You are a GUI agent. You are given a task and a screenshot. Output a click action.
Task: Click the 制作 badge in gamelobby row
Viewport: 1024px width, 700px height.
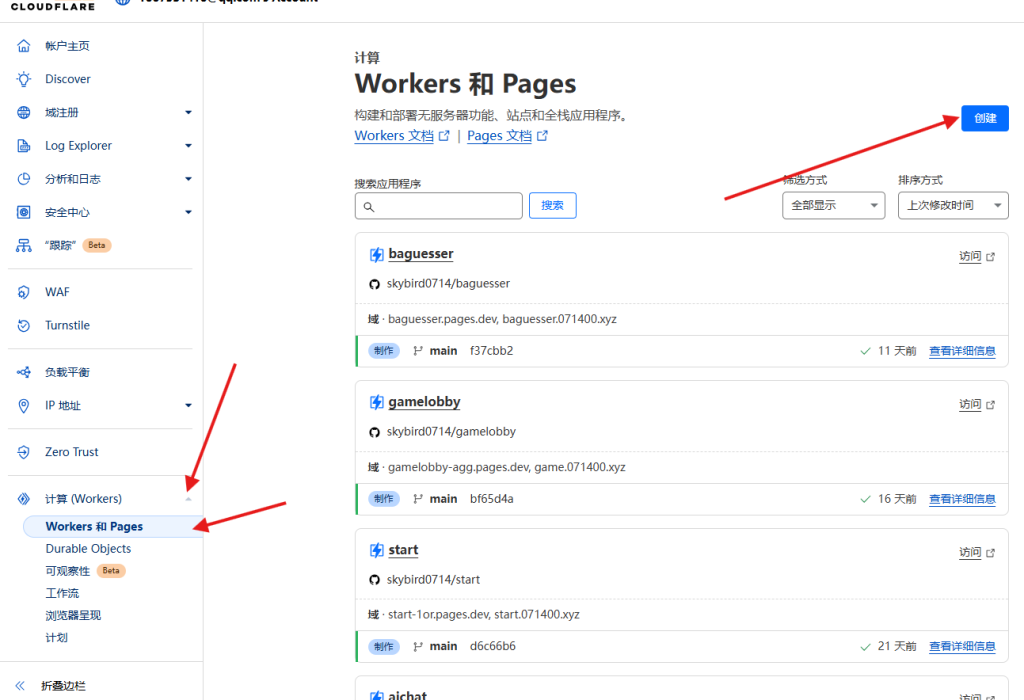[384, 499]
